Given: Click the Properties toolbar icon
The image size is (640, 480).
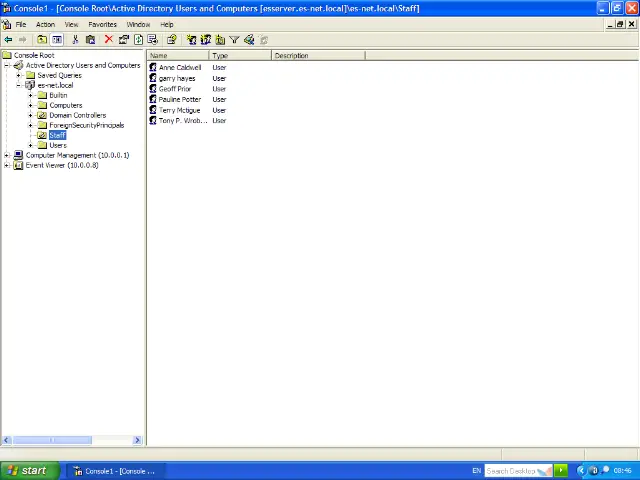Looking at the screenshot, I should (x=124, y=40).
